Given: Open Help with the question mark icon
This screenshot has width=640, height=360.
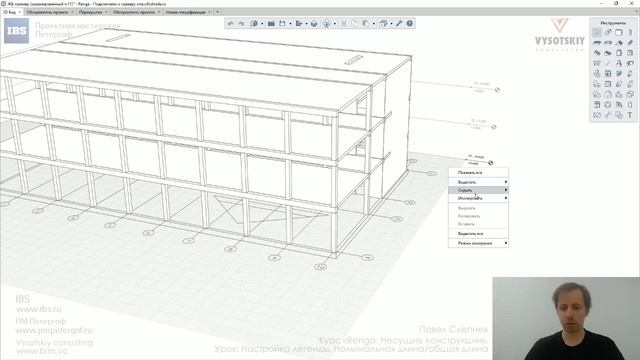Looking at the screenshot, I should click(409, 24).
